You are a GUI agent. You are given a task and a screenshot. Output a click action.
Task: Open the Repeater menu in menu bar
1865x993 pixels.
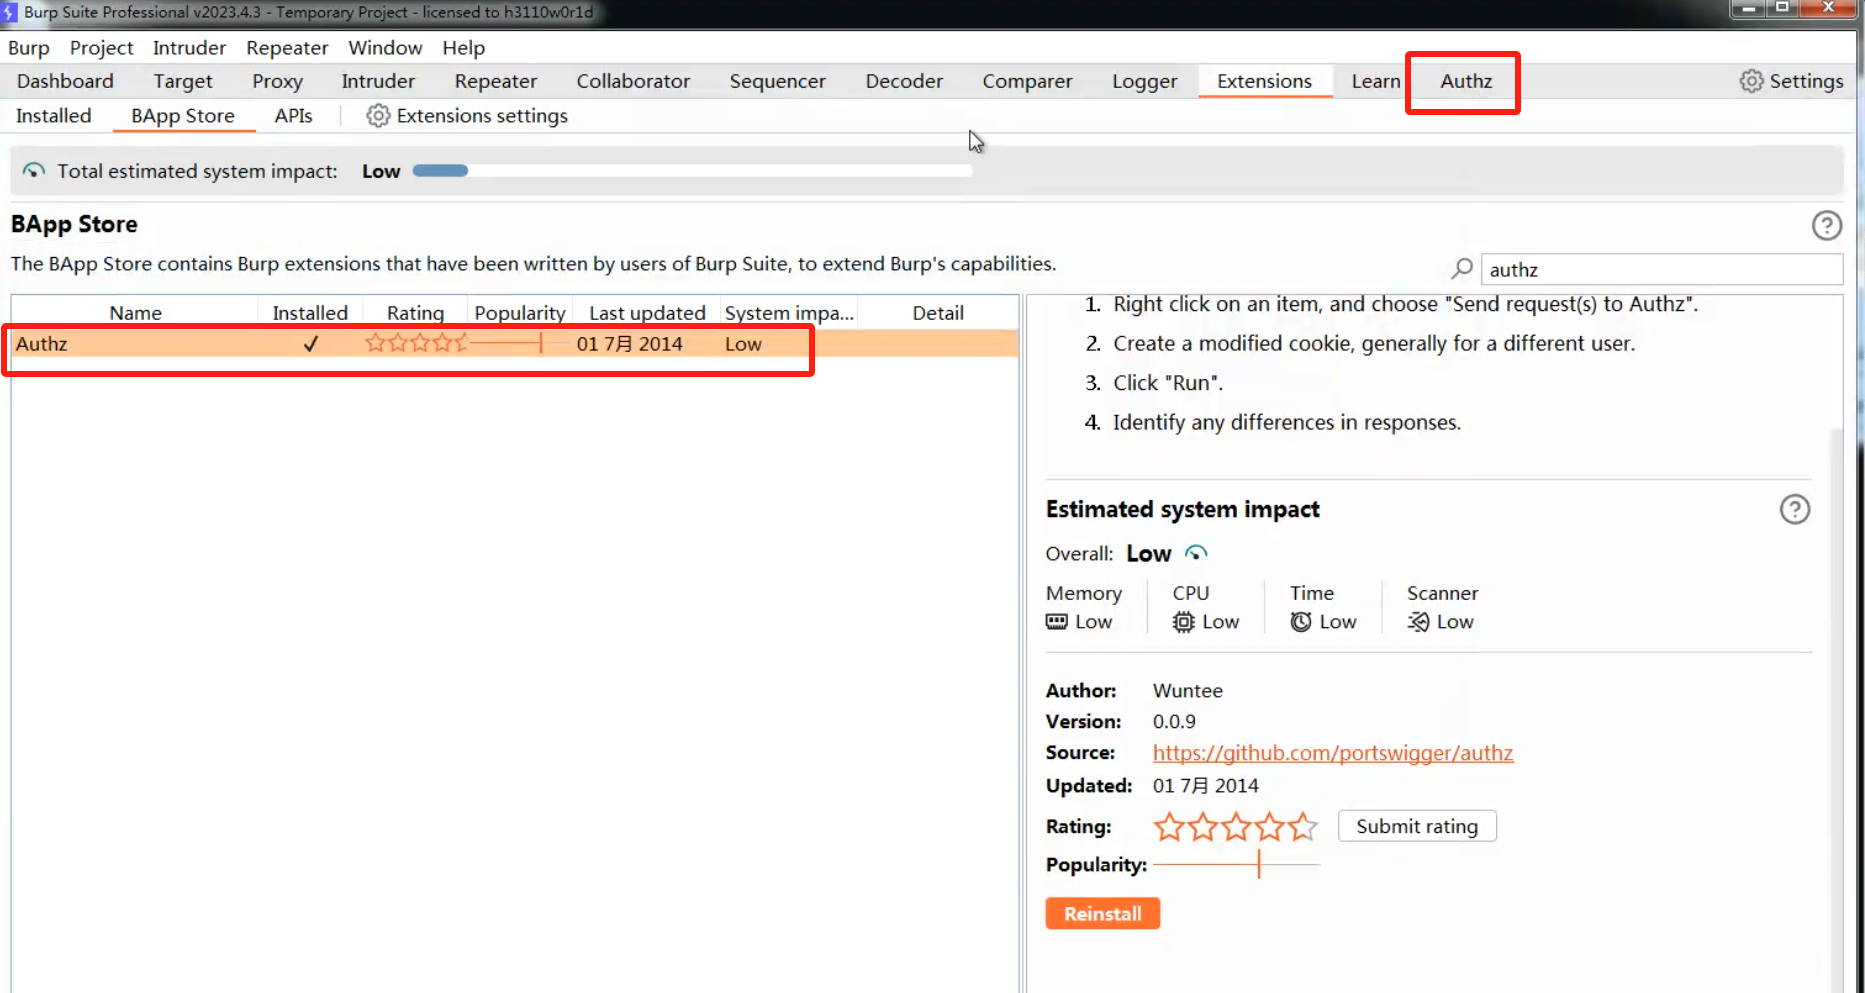click(x=287, y=48)
